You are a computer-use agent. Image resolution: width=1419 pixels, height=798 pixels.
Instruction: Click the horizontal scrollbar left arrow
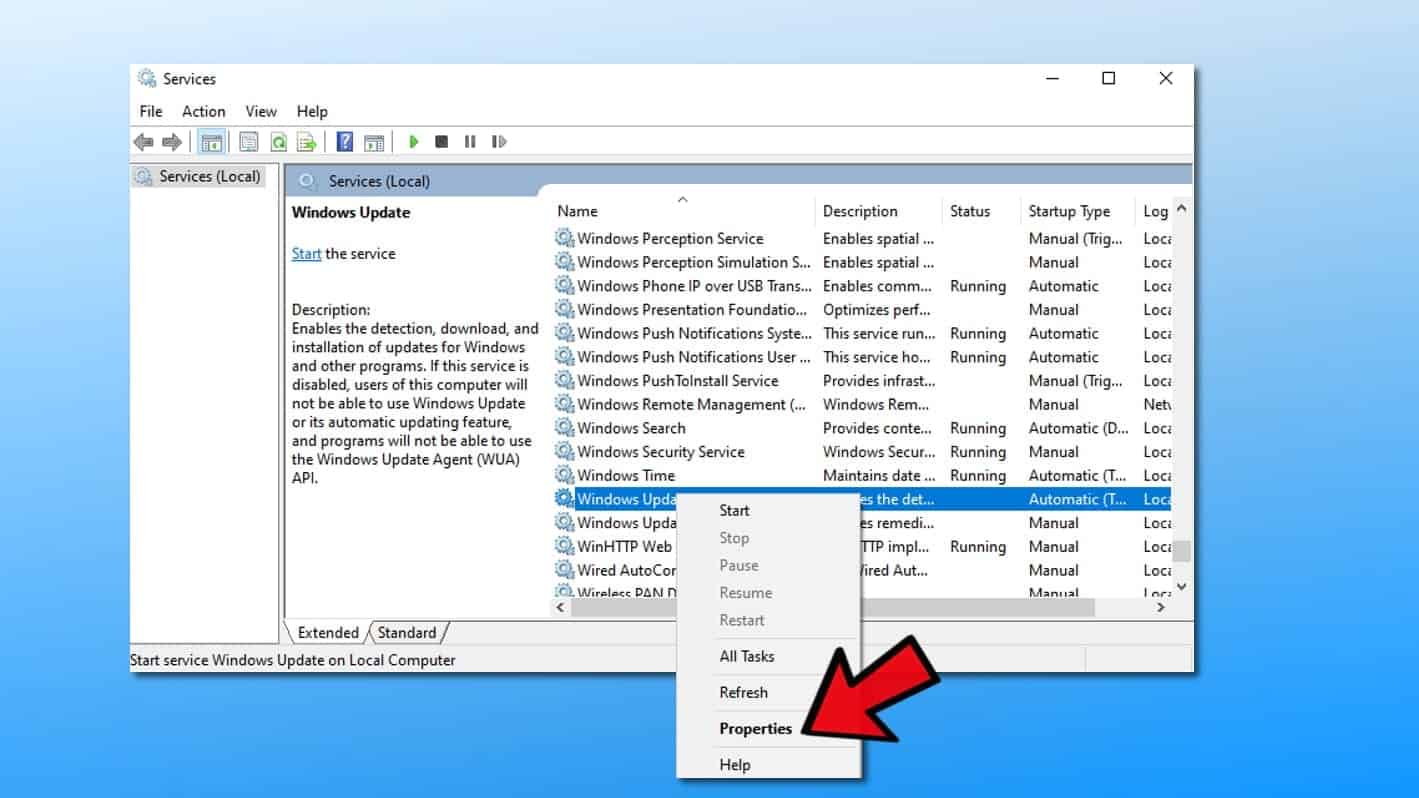point(561,607)
